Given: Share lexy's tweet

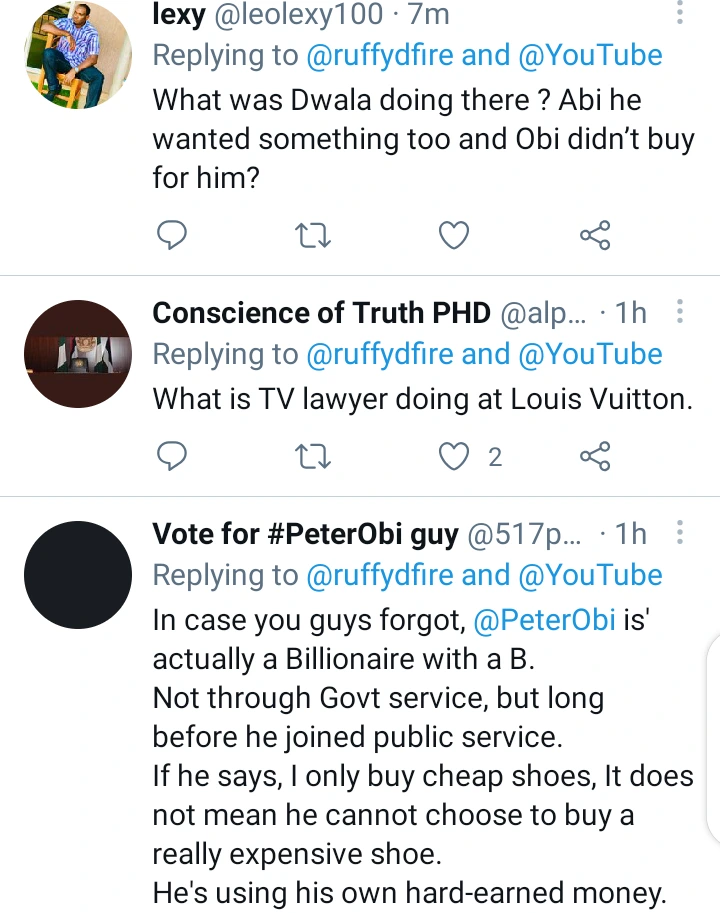Looking at the screenshot, I should pos(595,236).
